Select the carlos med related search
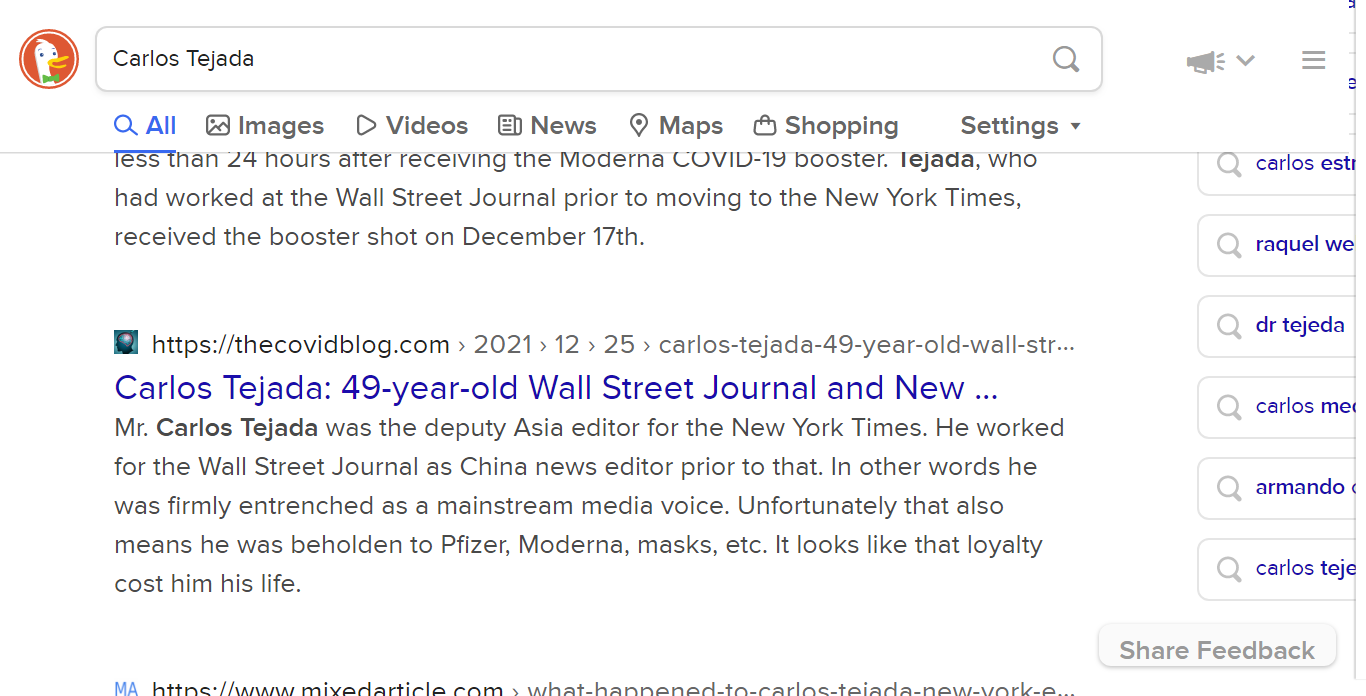 (x=1277, y=406)
